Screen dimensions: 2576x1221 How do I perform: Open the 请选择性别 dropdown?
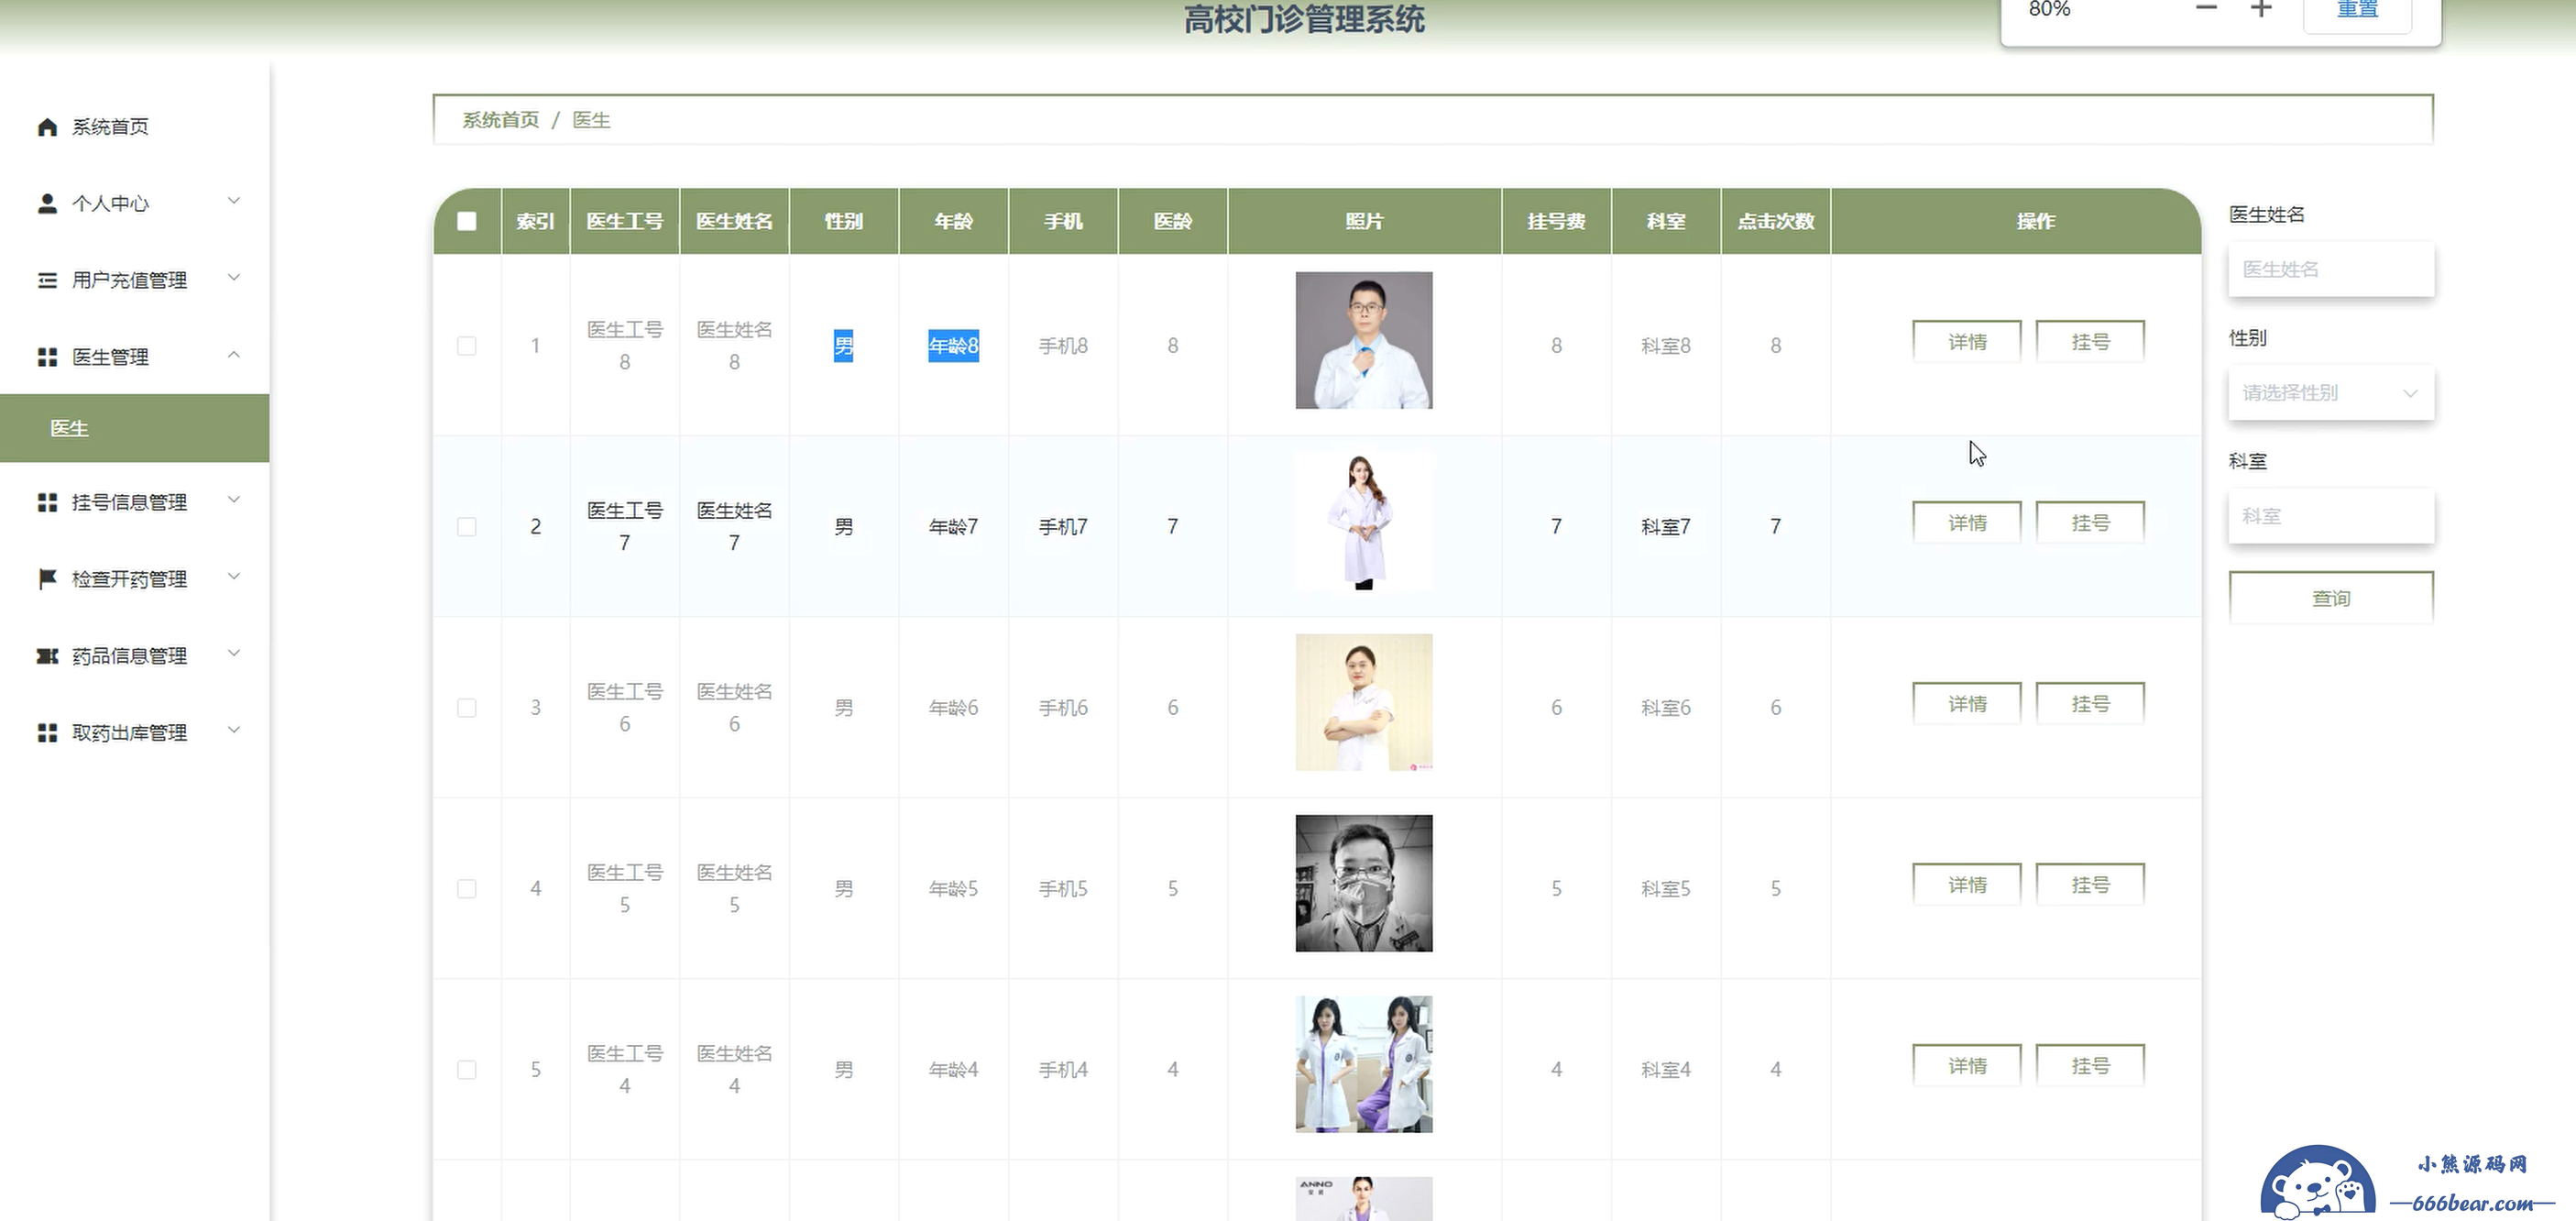2331,393
